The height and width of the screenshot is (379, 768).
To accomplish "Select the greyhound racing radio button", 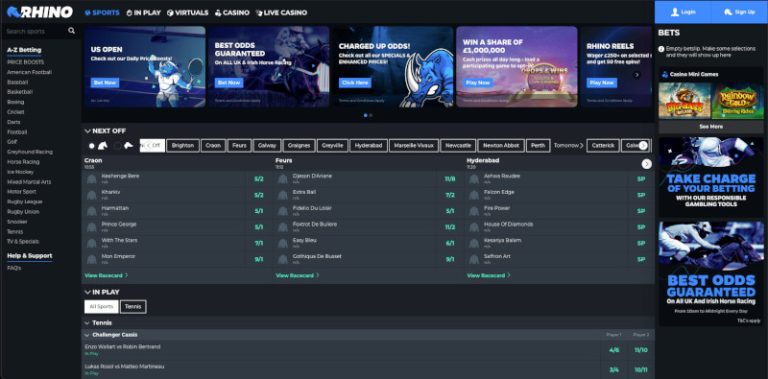I will (118, 146).
